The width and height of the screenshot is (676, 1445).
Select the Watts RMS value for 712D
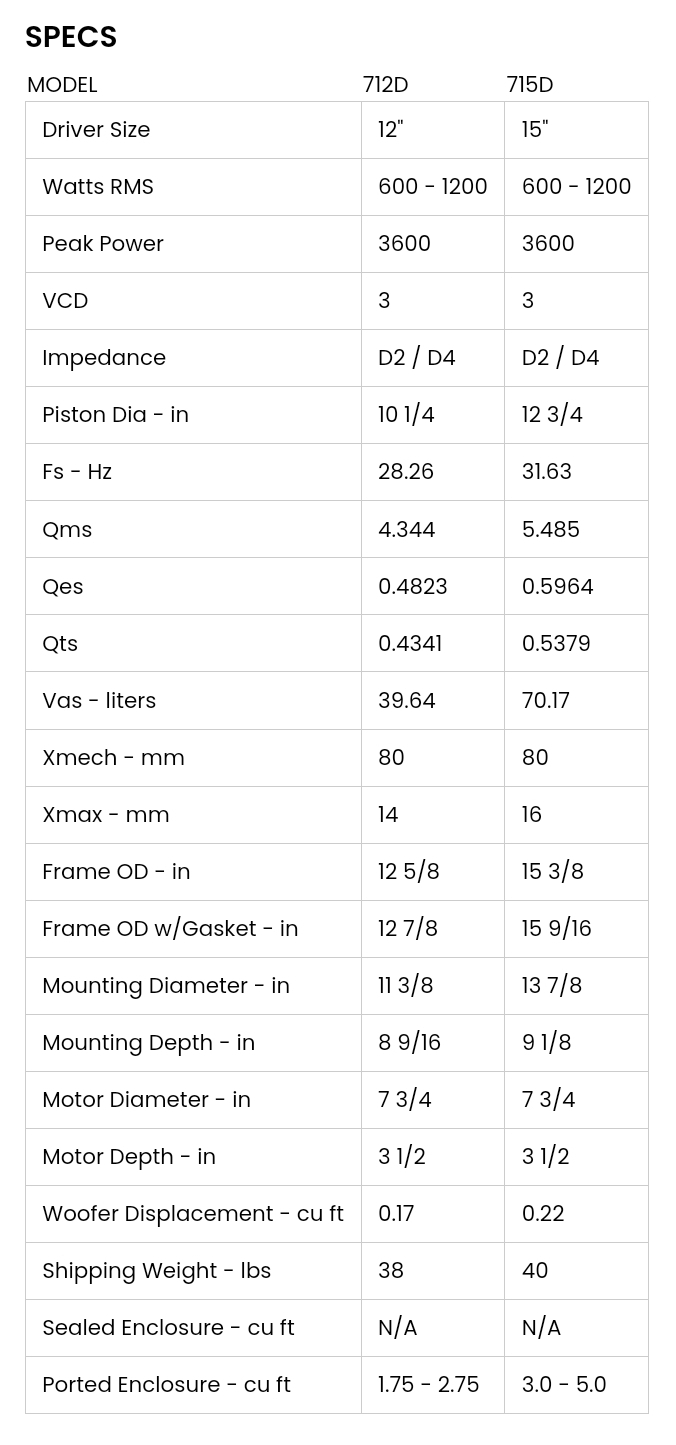pyautogui.click(x=433, y=187)
